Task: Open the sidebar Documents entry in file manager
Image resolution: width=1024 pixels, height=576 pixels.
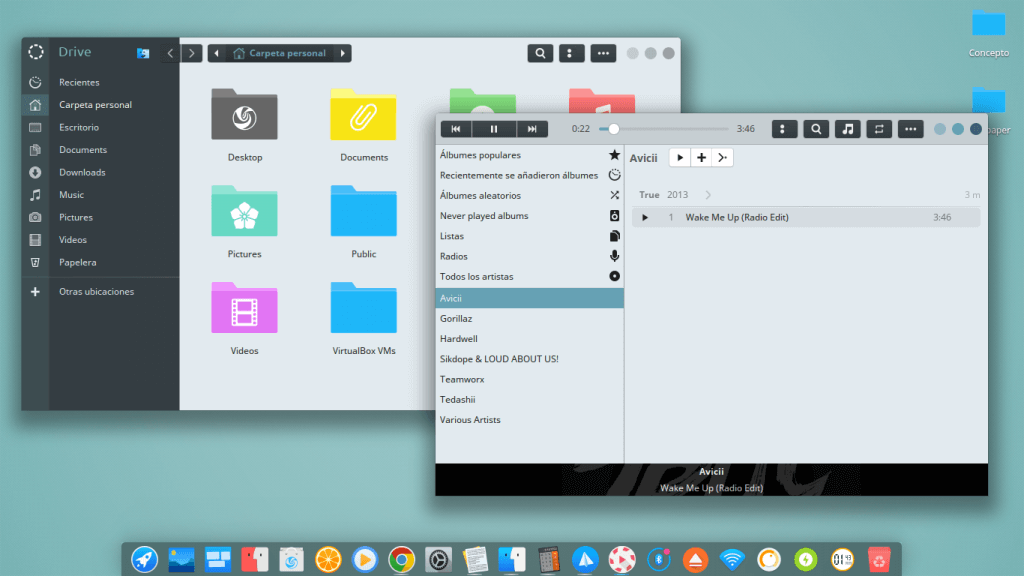Action: [101, 150]
